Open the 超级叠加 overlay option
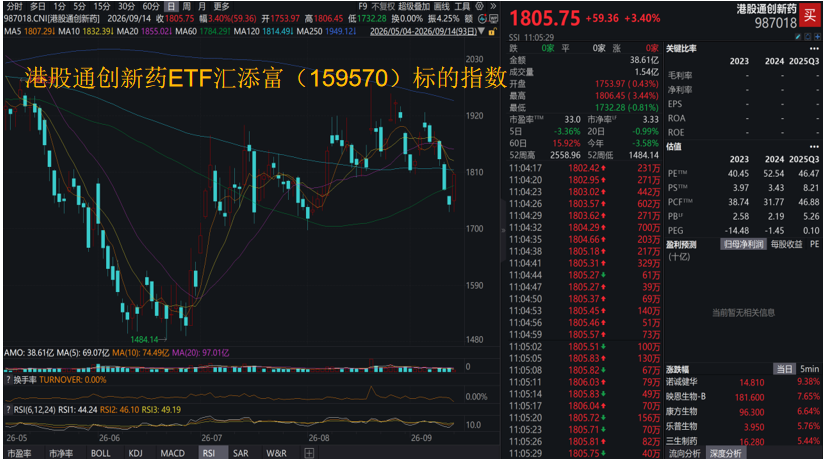 point(414,6)
